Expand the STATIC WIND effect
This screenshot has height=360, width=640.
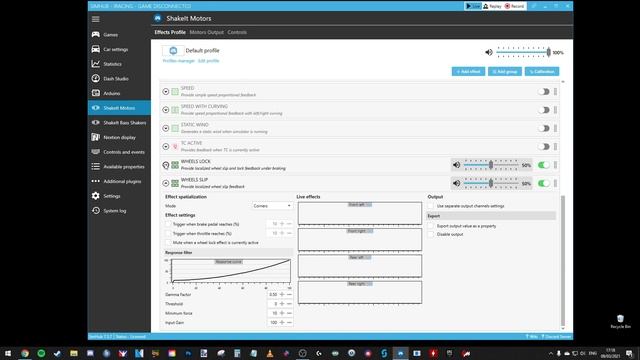pos(166,128)
